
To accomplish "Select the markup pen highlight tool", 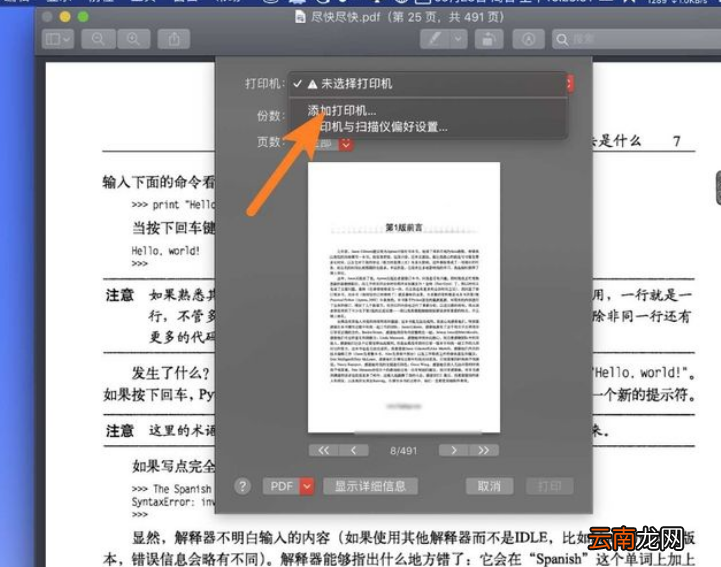I will (435, 39).
